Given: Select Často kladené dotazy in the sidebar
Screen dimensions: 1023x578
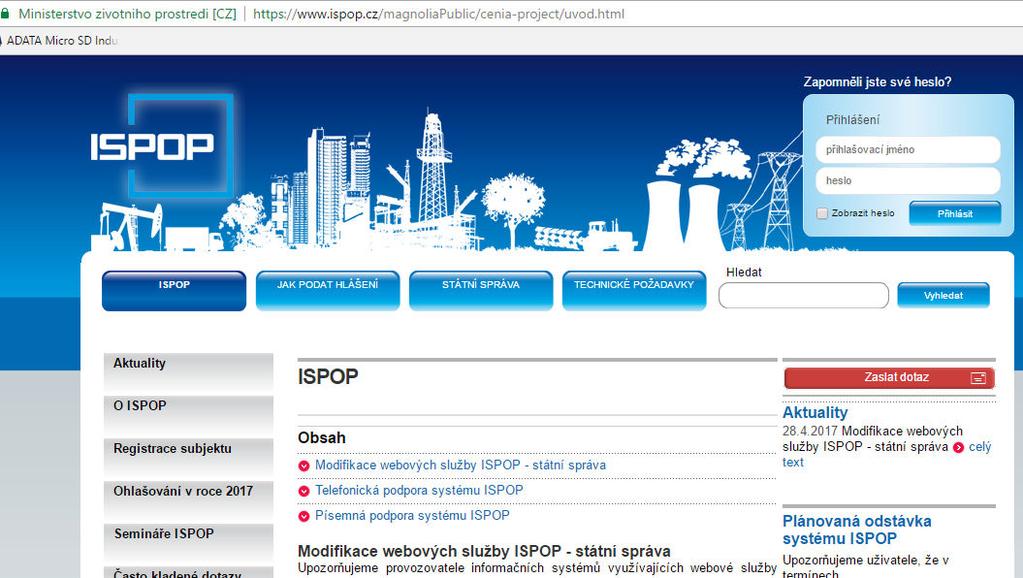Looking at the screenshot, I should tap(189, 572).
